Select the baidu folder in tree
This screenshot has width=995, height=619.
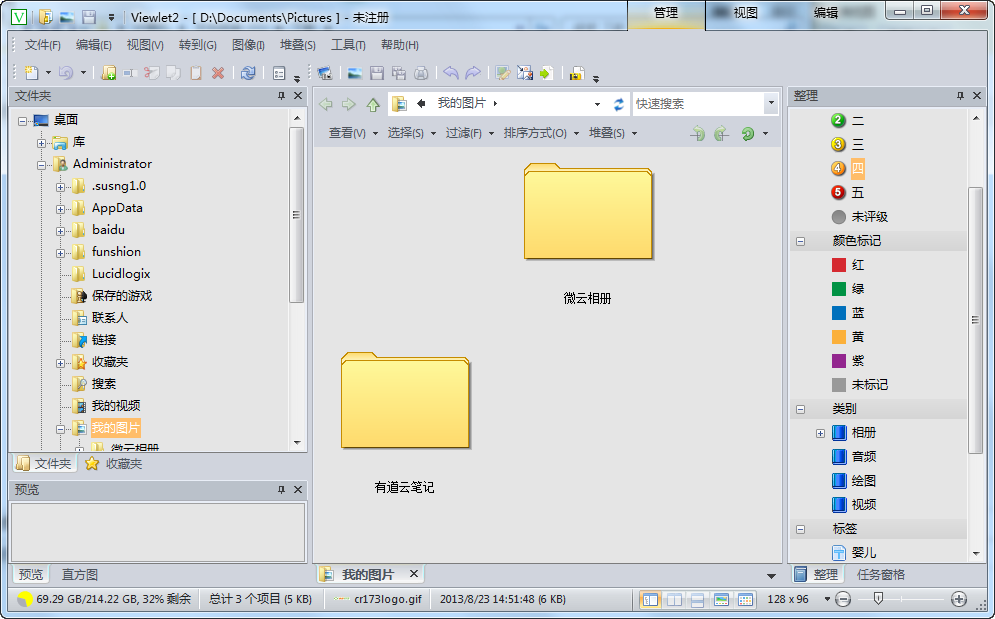(x=108, y=230)
